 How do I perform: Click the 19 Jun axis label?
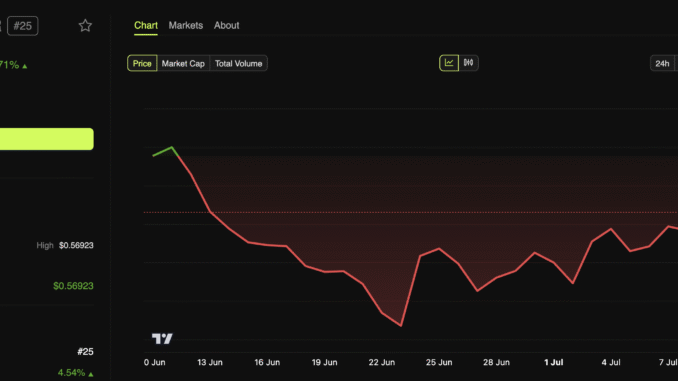pos(324,362)
